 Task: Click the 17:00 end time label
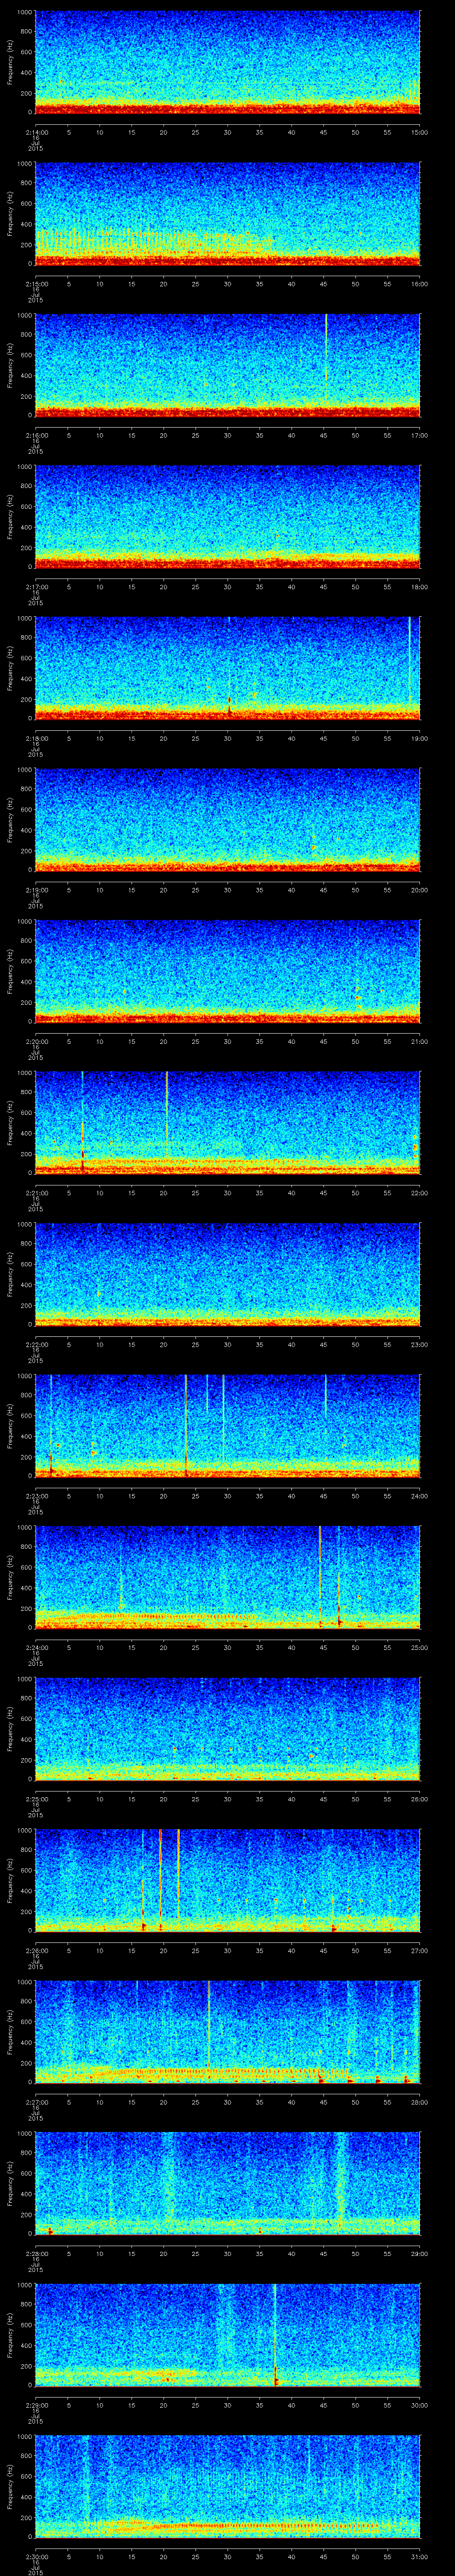[419, 435]
